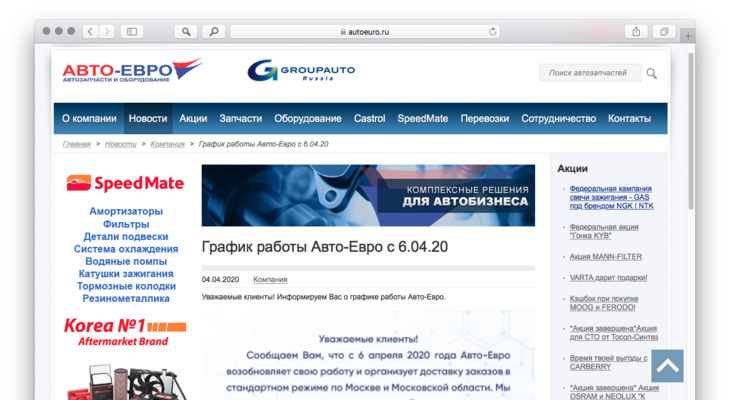Open the Контакты menu item

coord(629,118)
